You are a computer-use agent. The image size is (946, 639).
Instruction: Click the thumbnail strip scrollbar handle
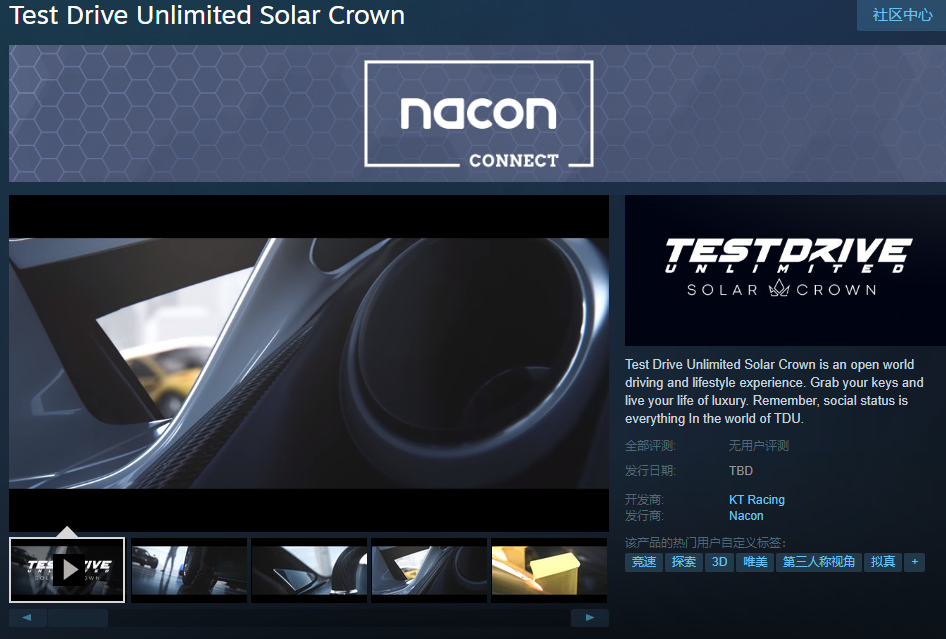(78, 617)
